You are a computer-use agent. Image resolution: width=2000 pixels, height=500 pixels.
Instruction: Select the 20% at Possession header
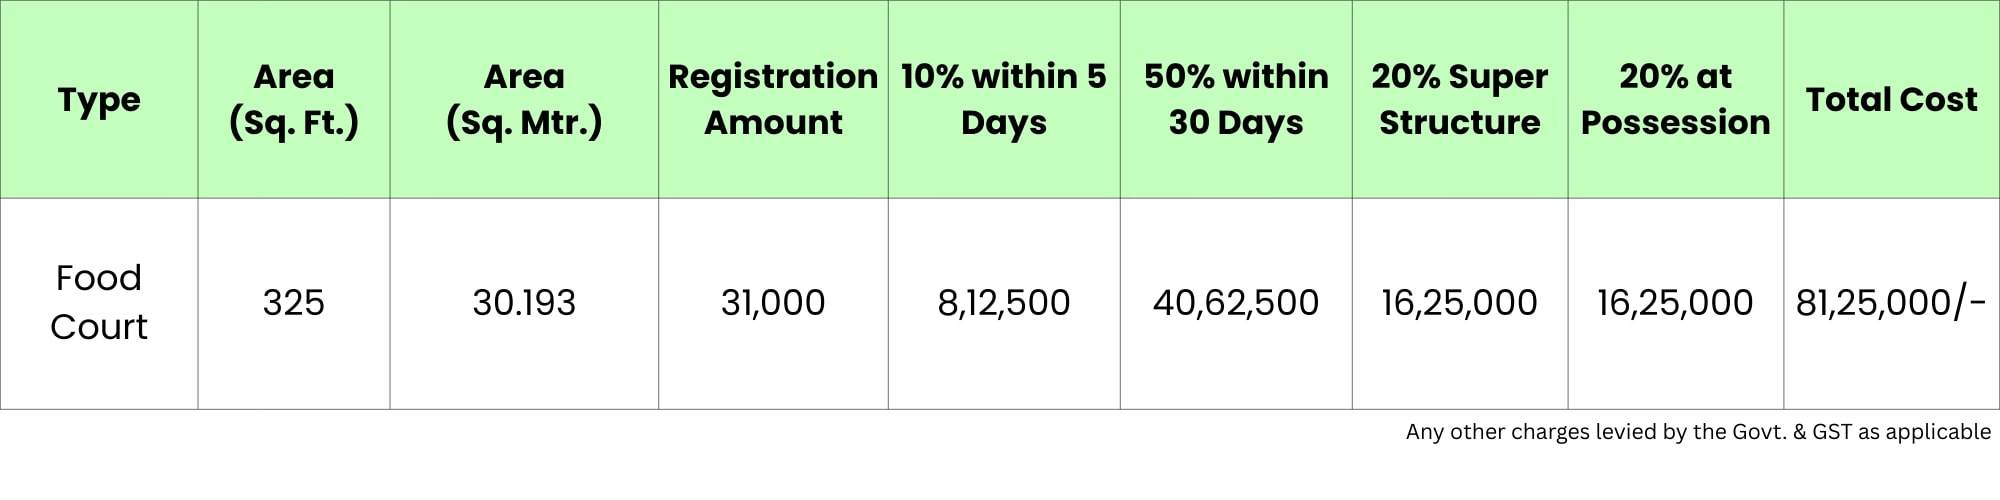[1676, 100]
